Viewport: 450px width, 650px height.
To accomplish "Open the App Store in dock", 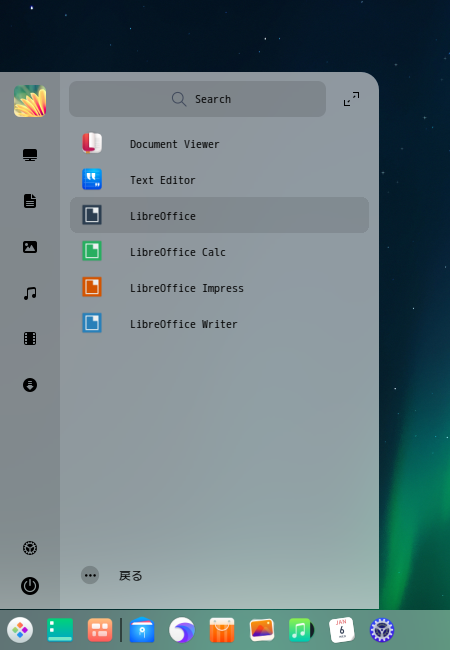I will [222, 630].
